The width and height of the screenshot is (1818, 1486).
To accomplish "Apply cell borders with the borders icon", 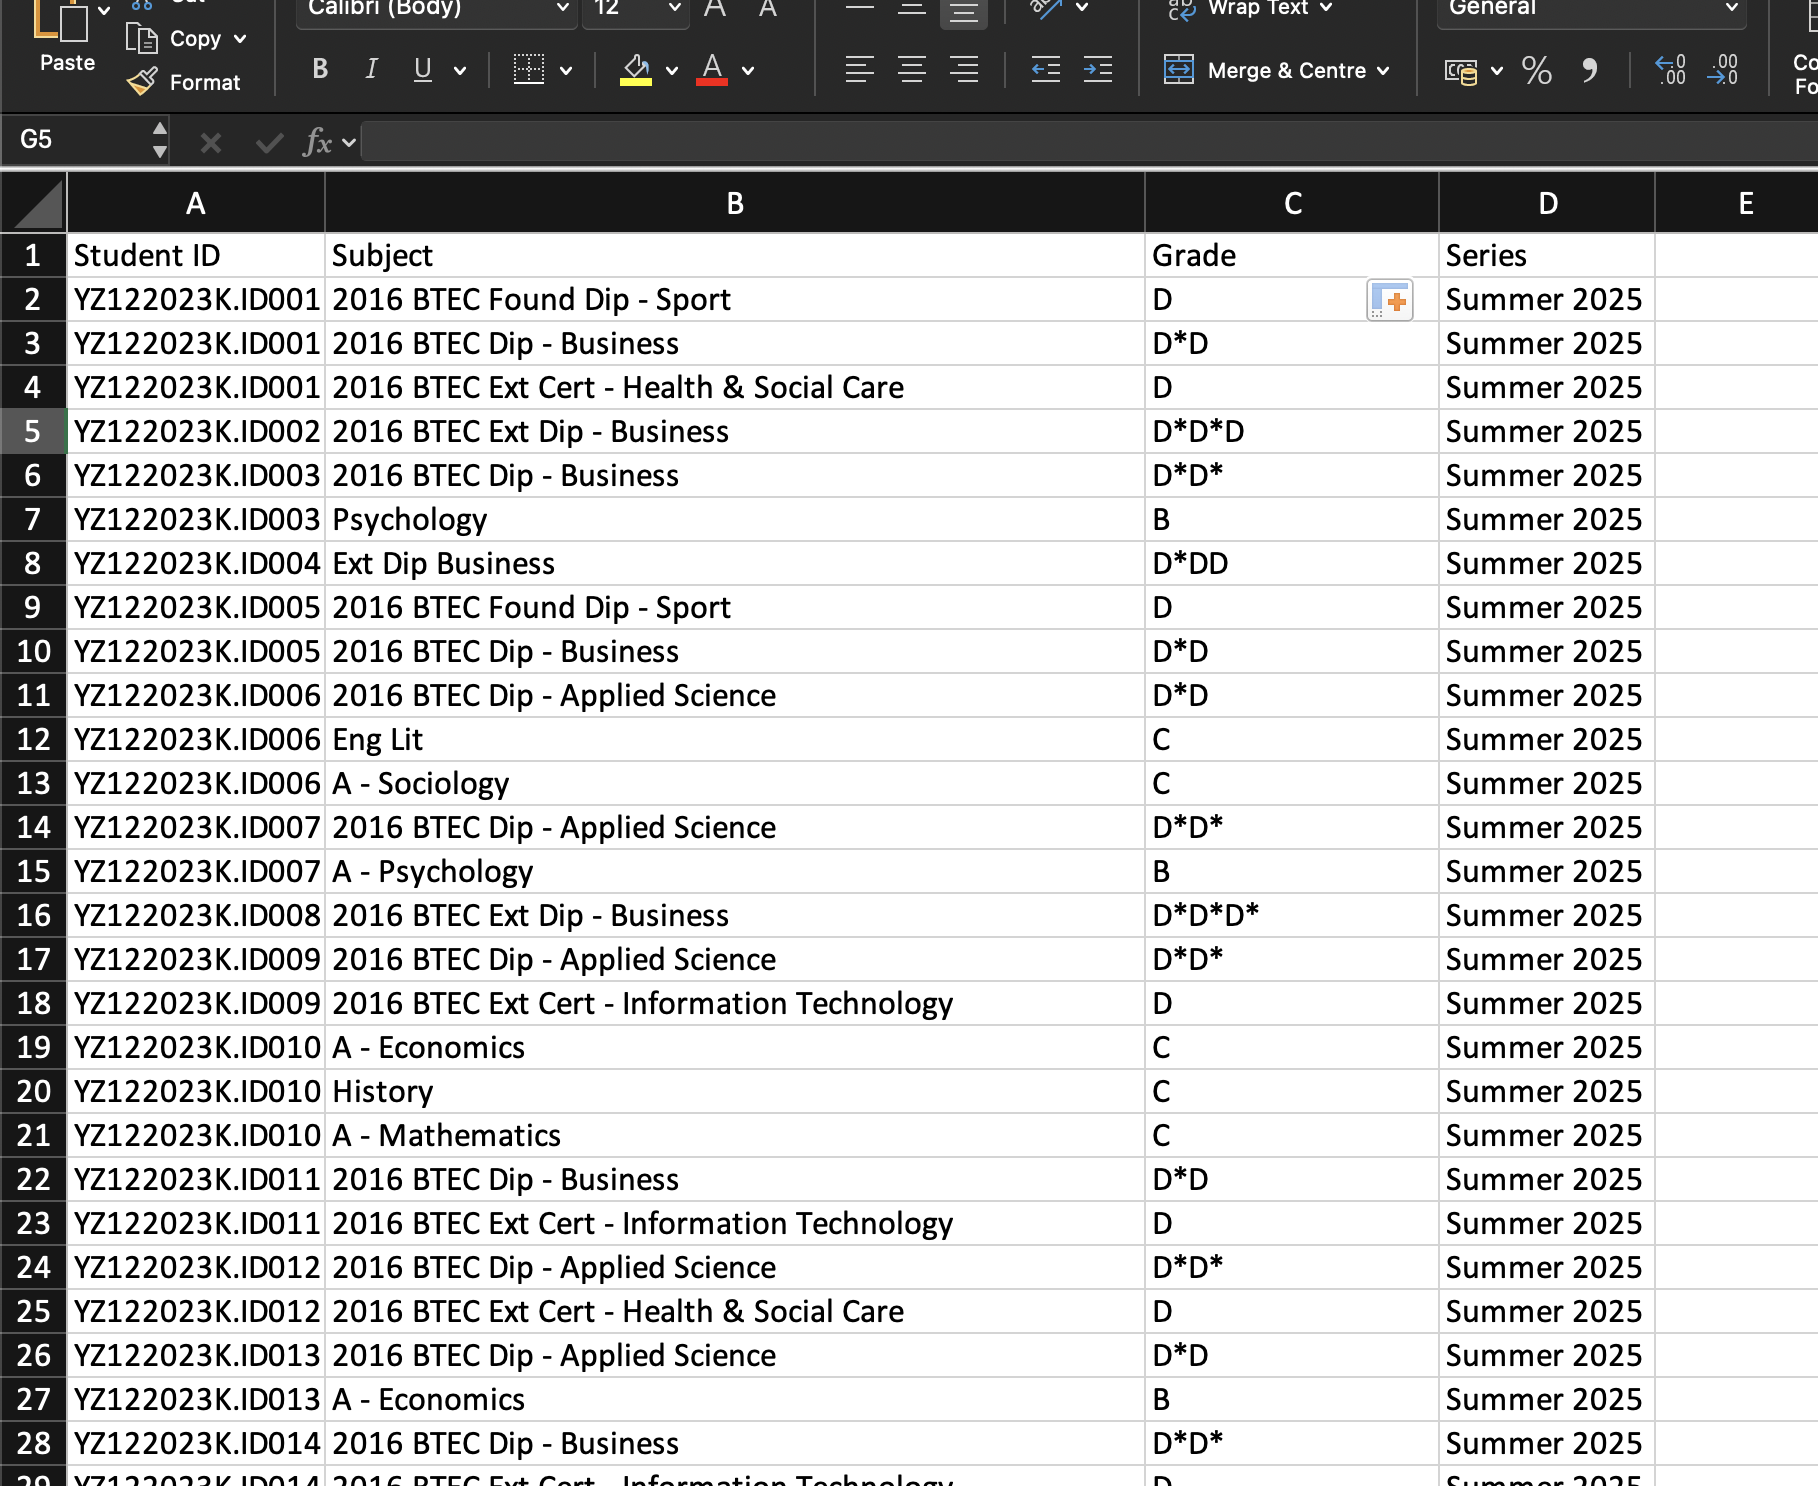I will (x=529, y=69).
